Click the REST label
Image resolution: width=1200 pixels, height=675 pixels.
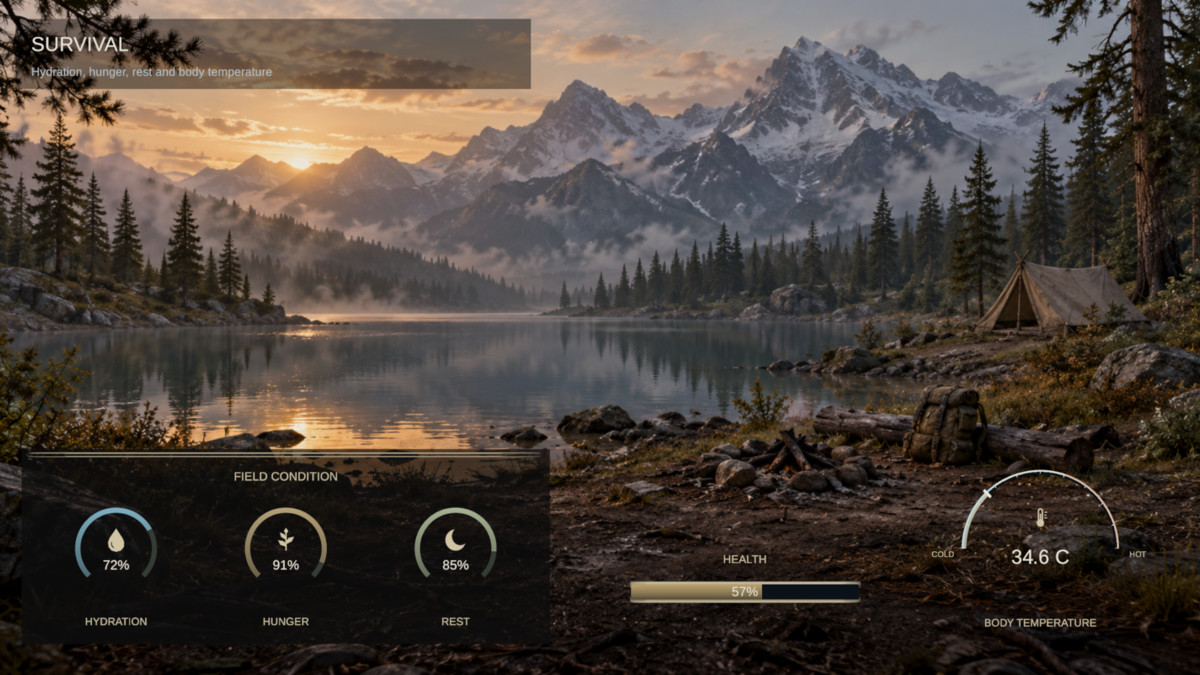click(455, 621)
